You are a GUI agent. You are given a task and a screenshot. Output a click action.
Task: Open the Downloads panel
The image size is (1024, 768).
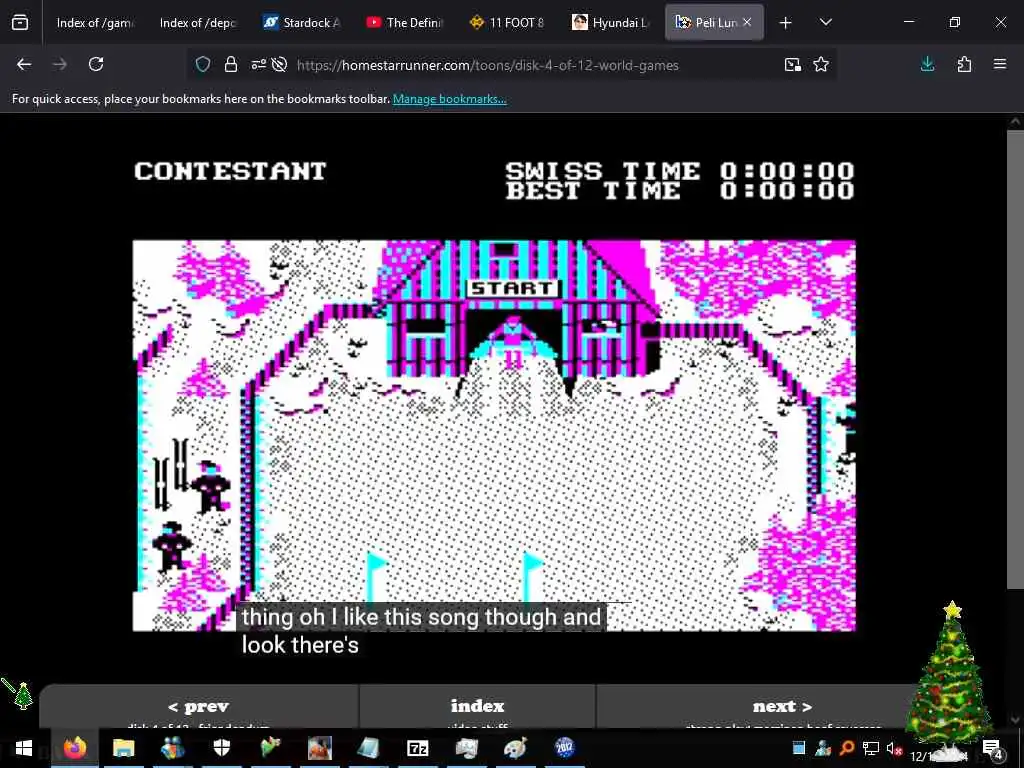[x=927, y=64]
